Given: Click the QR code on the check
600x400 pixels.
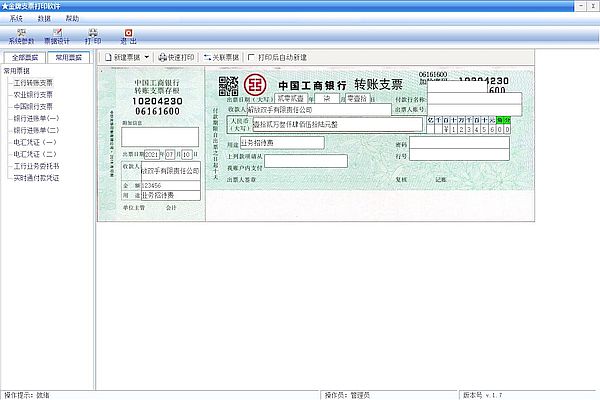Looking at the screenshot, I should pos(228,86).
